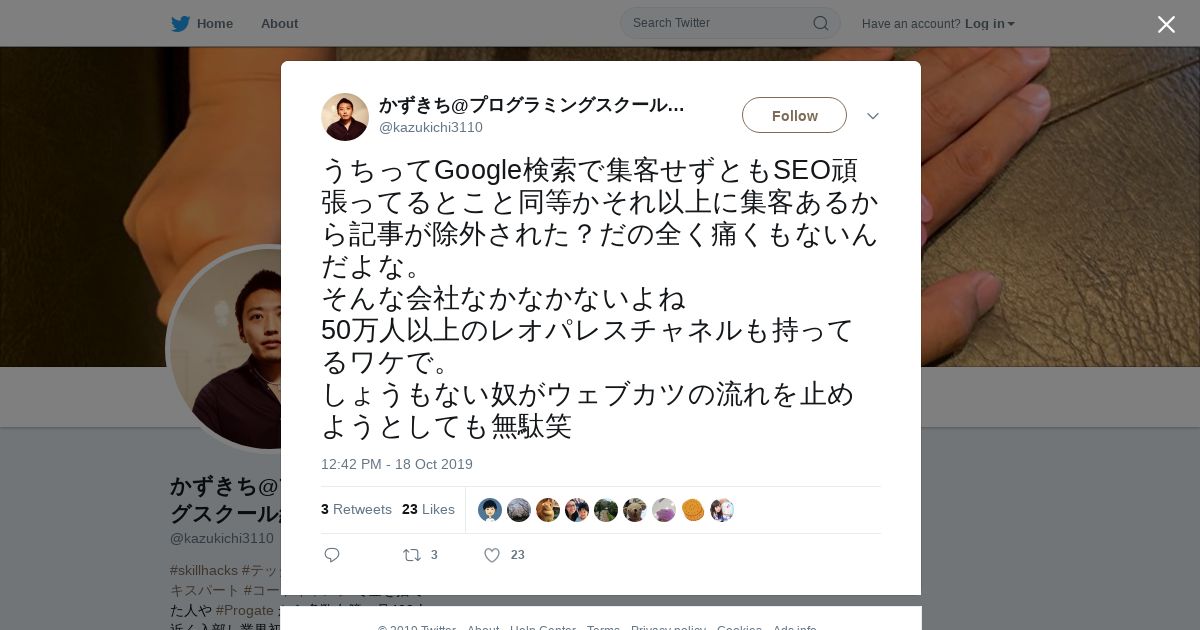The height and width of the screenshot is (630, 1200).
Task: Click the reply speech bubble icon
Action: pos(332,555)
